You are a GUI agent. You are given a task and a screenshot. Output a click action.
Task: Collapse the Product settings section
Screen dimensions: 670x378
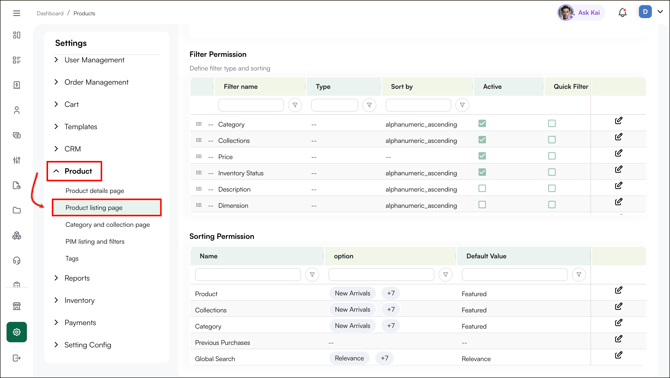(74, 171)
